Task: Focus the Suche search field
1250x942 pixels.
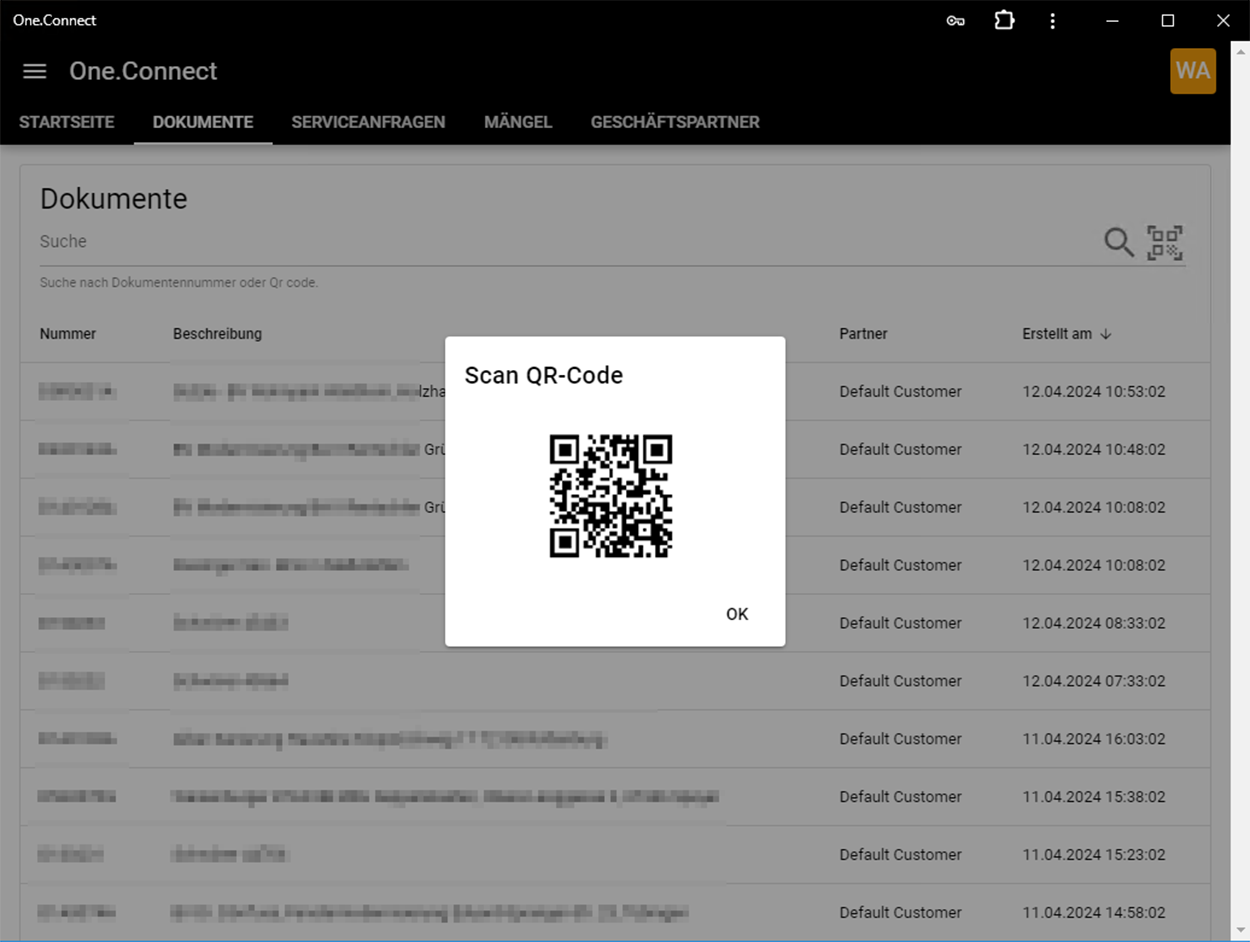Action: pyautogui.click(x=565, y=242)
